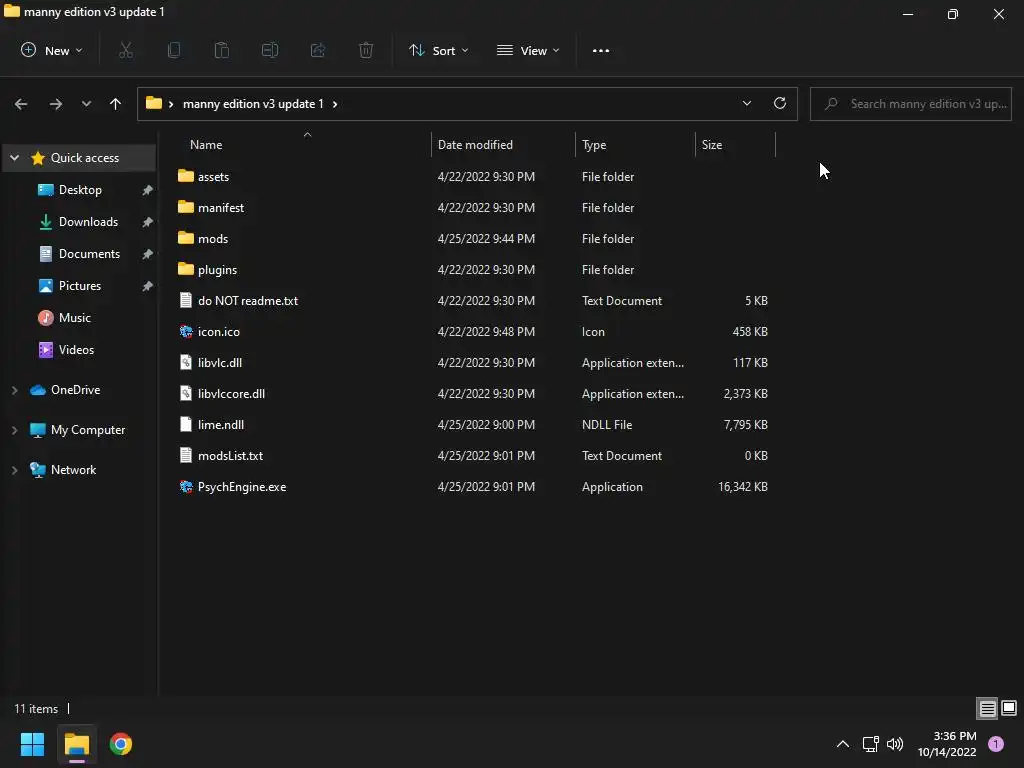1024x768 pixels.
Task: Click the manifest folder icon
Action: 186,207
